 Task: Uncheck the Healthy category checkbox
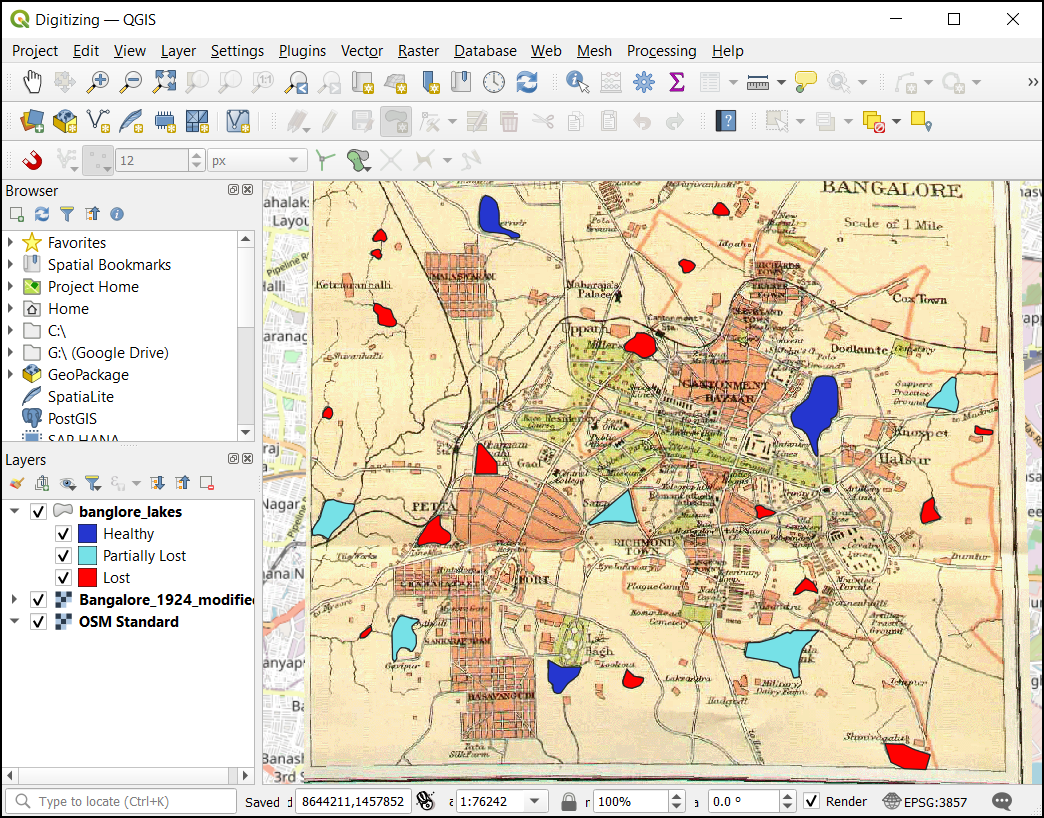(63, 534)
